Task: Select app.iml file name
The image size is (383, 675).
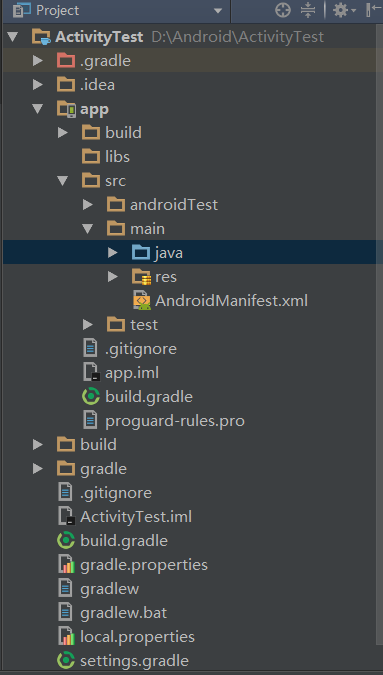Action: click(x=132, y=373)
